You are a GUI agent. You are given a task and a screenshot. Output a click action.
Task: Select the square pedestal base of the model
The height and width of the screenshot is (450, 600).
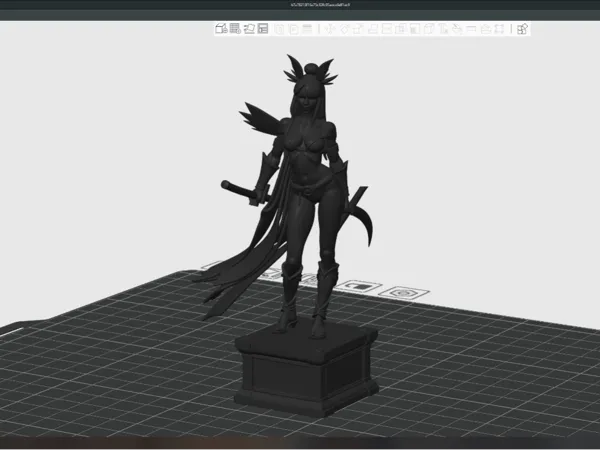point(306,369)
